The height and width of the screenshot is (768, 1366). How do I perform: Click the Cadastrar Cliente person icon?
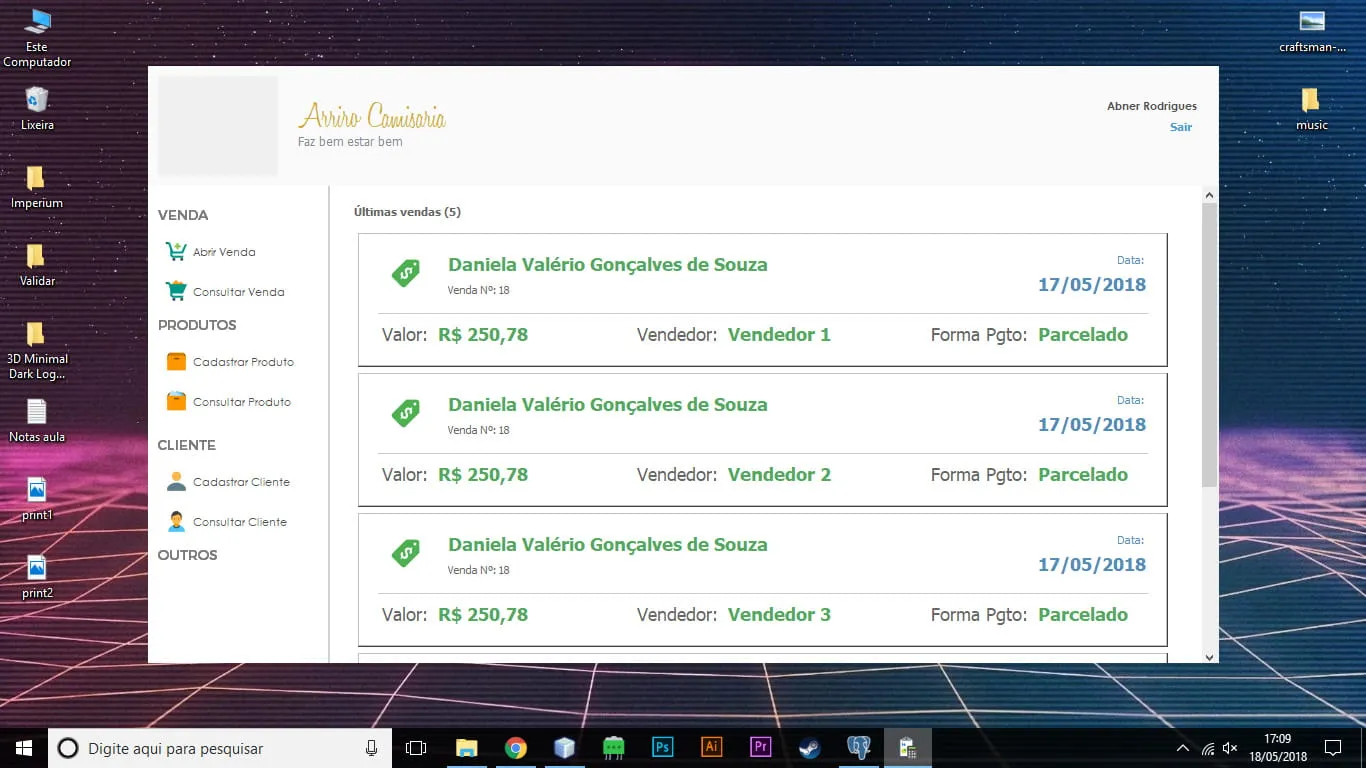(176, 481)
